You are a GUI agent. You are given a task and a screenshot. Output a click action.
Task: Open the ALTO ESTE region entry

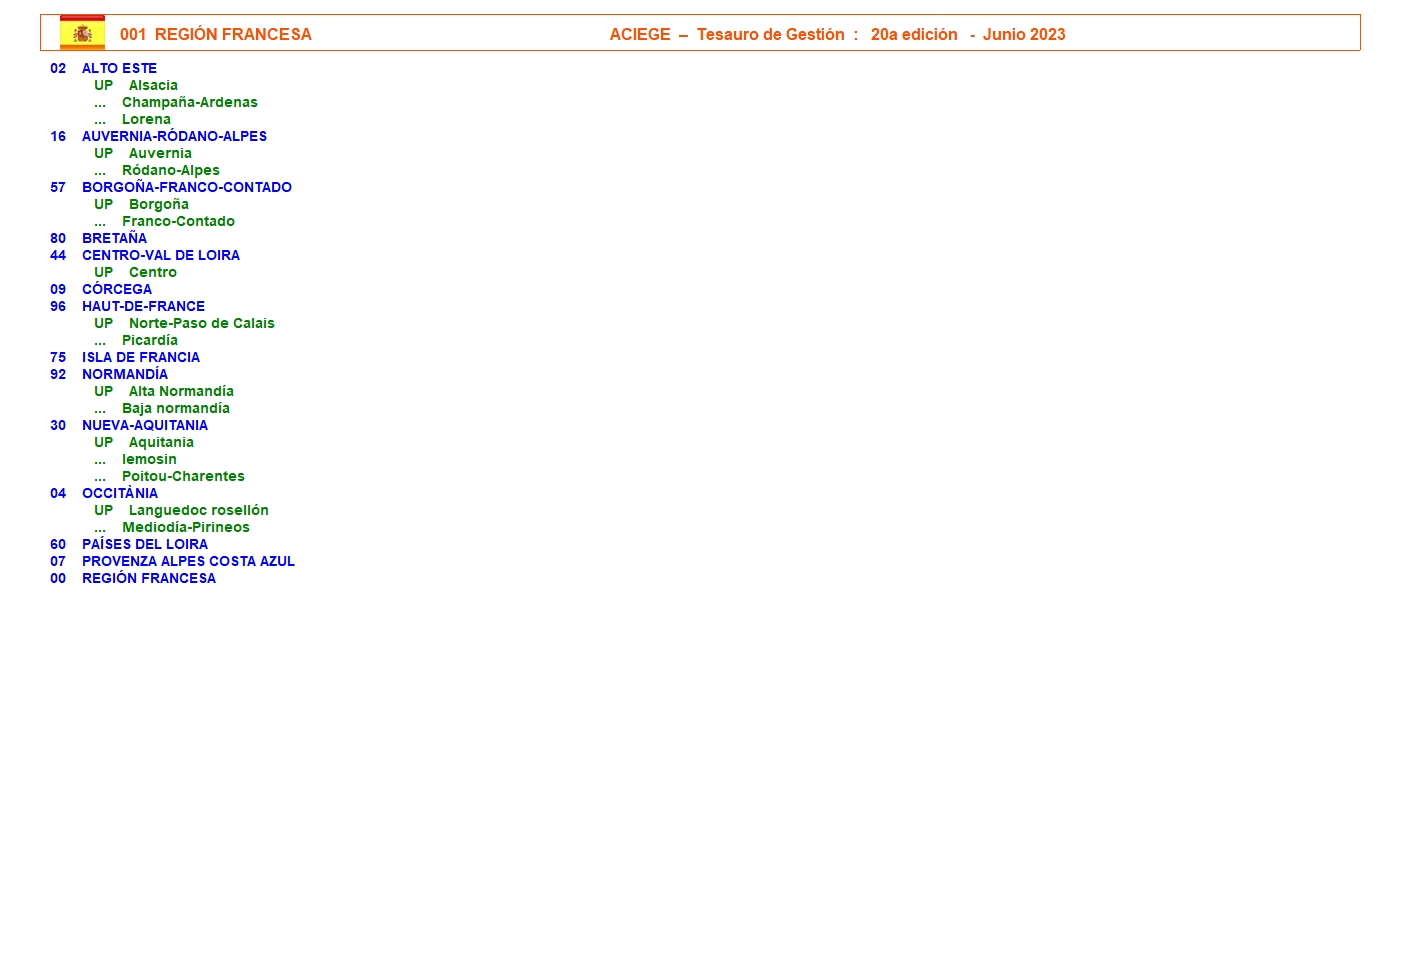coord(119,68)
